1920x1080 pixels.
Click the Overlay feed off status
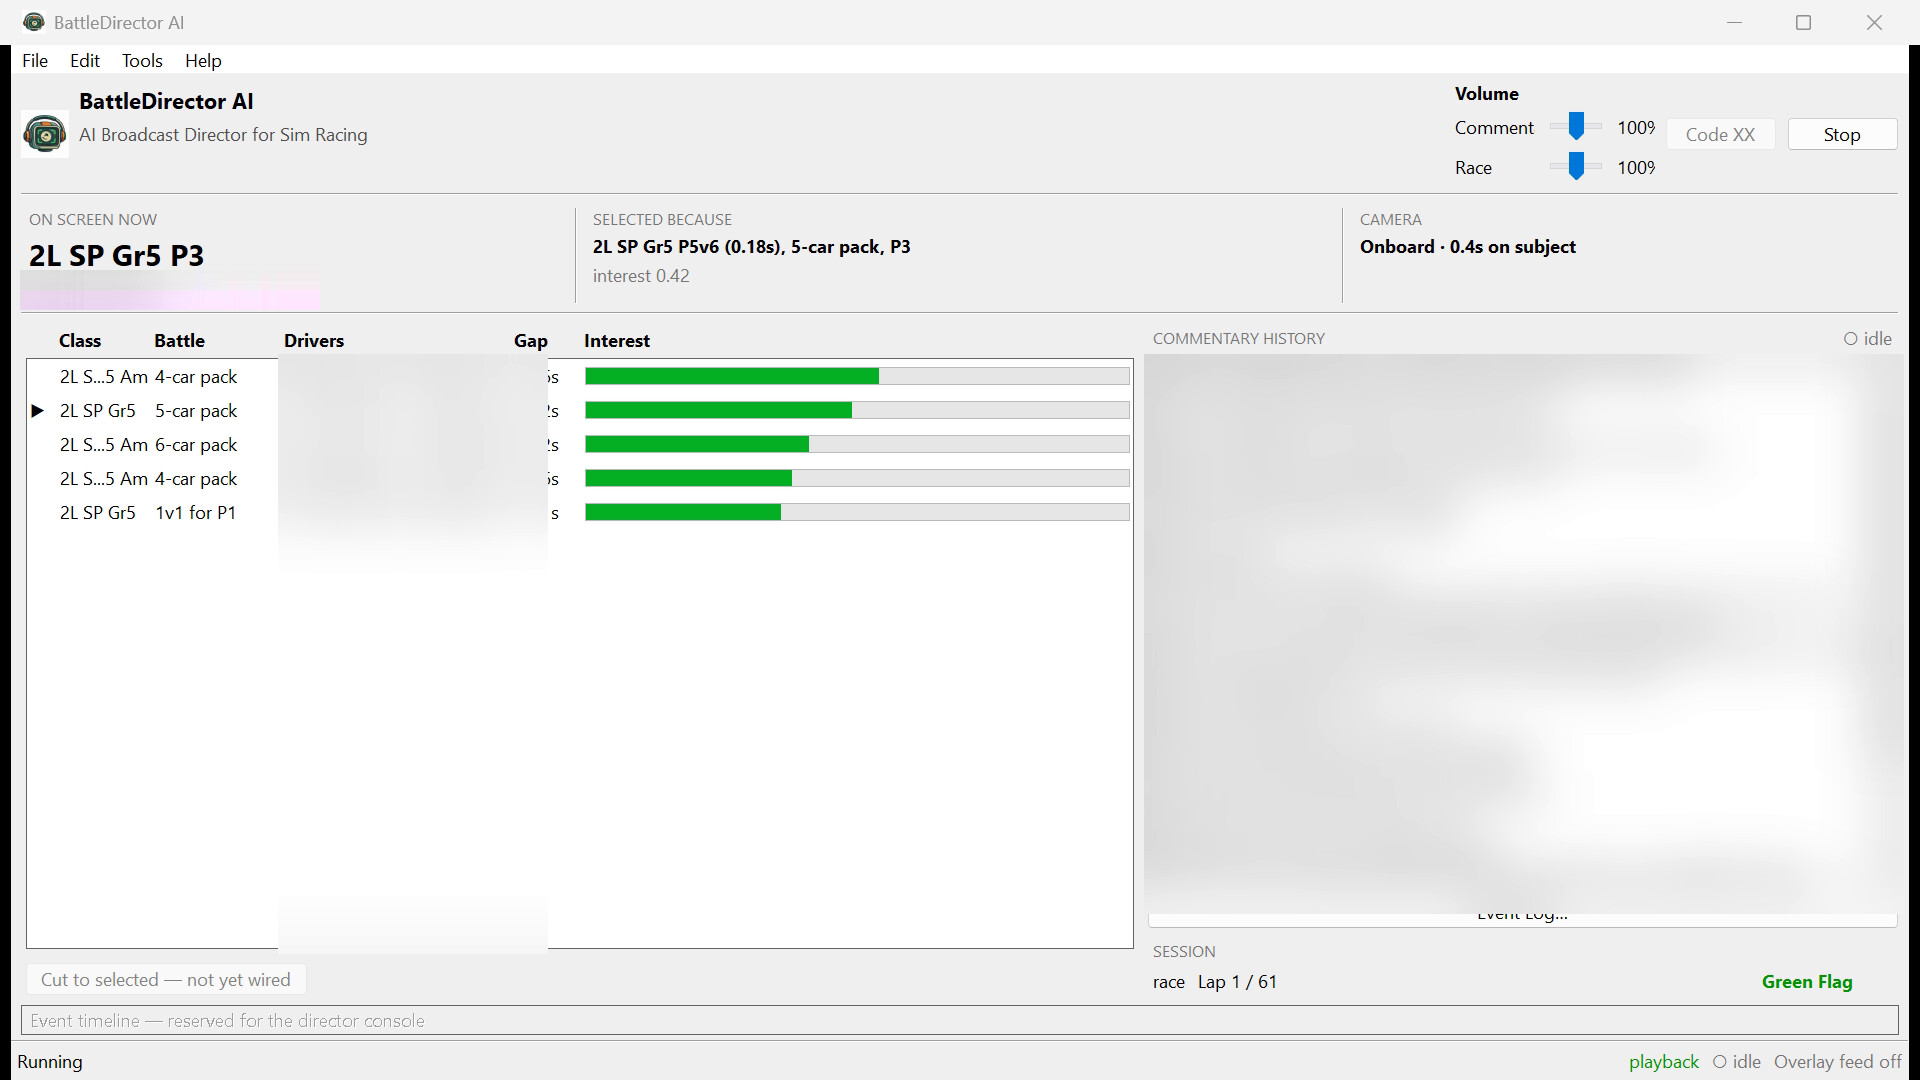click(x=1838, y=1062)
